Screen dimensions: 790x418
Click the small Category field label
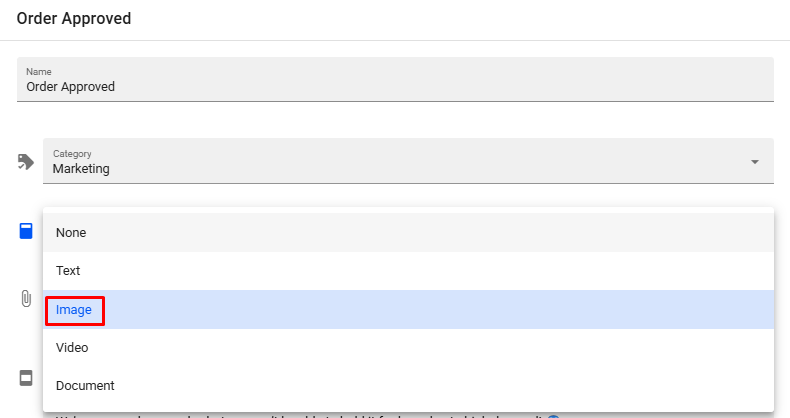(72, 154)
